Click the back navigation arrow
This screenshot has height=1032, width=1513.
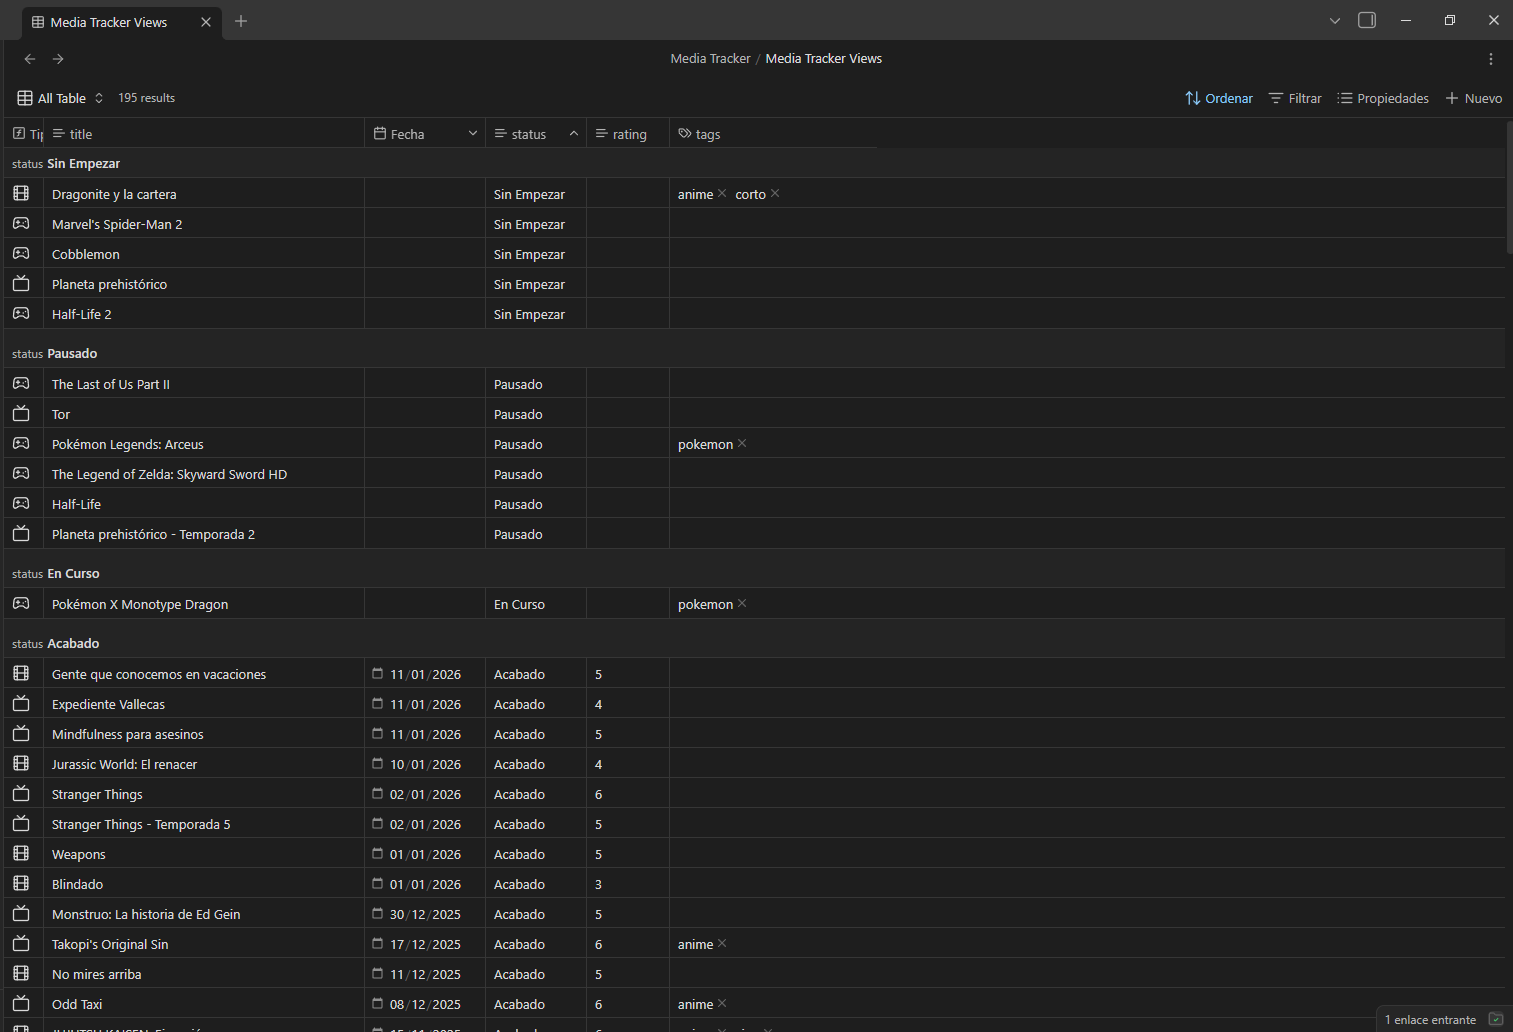pyautogui.click(x=29, y=59)
